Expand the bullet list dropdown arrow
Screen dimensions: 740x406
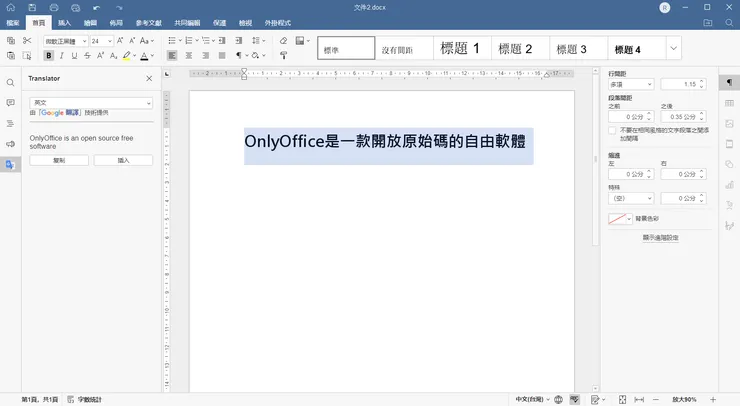tap(180, 41)
